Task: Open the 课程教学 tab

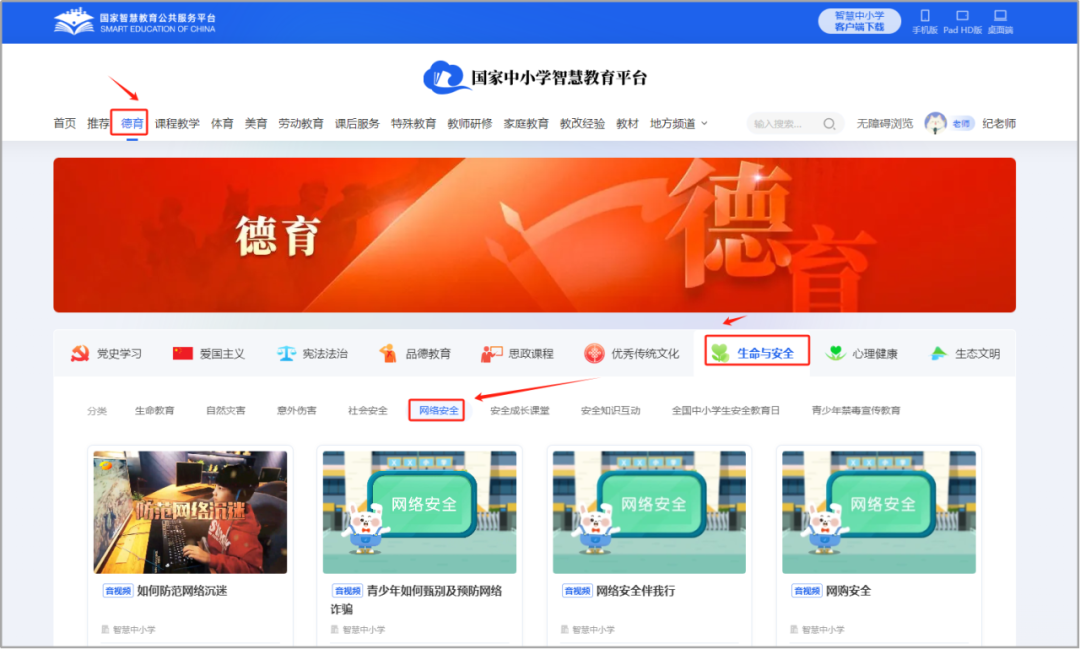Action: tap(177, 123)
